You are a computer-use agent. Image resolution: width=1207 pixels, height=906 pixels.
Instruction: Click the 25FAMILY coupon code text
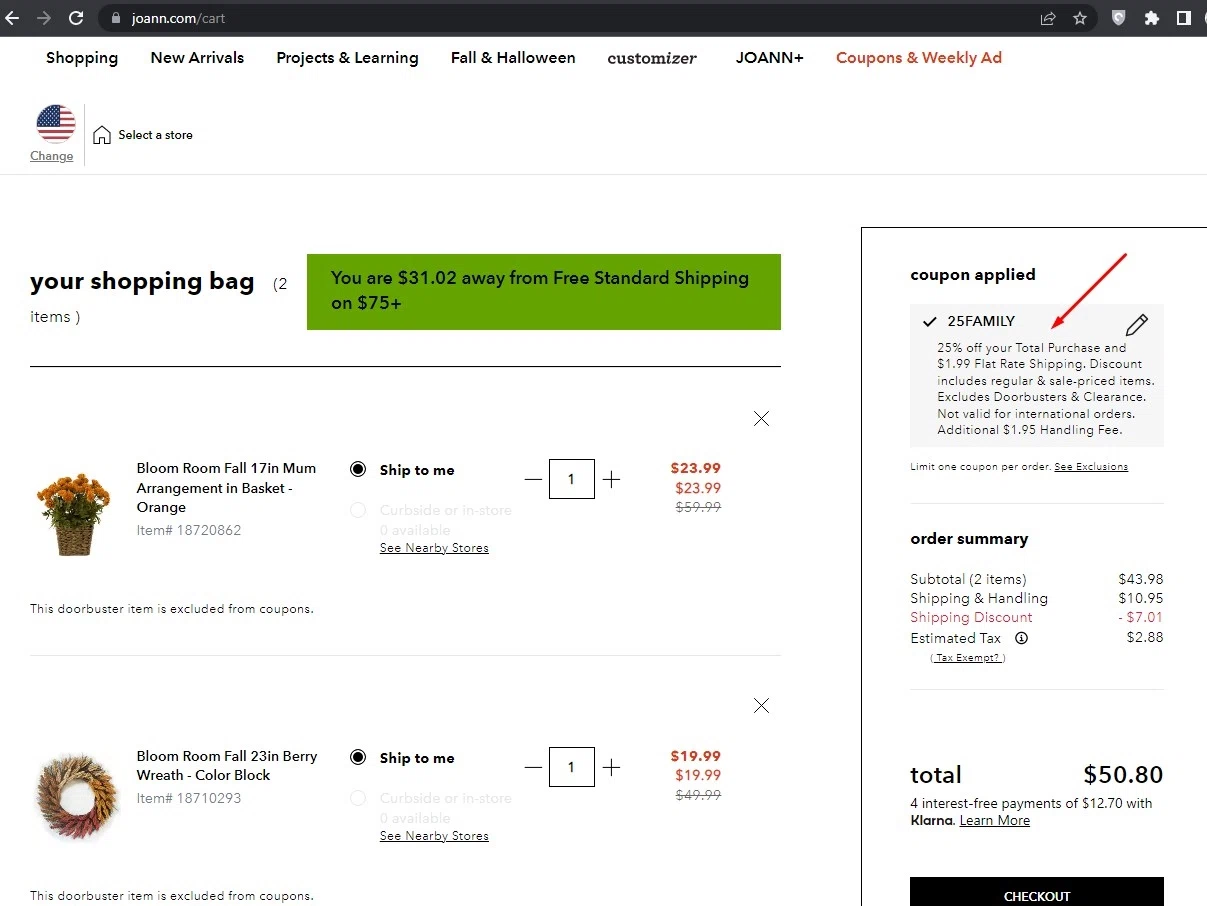click(x=981, y=322)
